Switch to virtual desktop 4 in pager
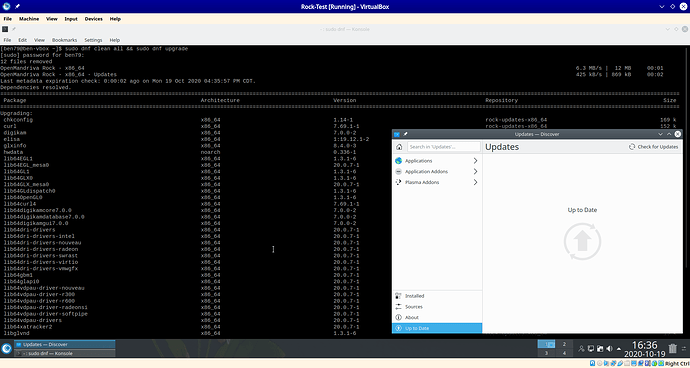 pos(564,353)
